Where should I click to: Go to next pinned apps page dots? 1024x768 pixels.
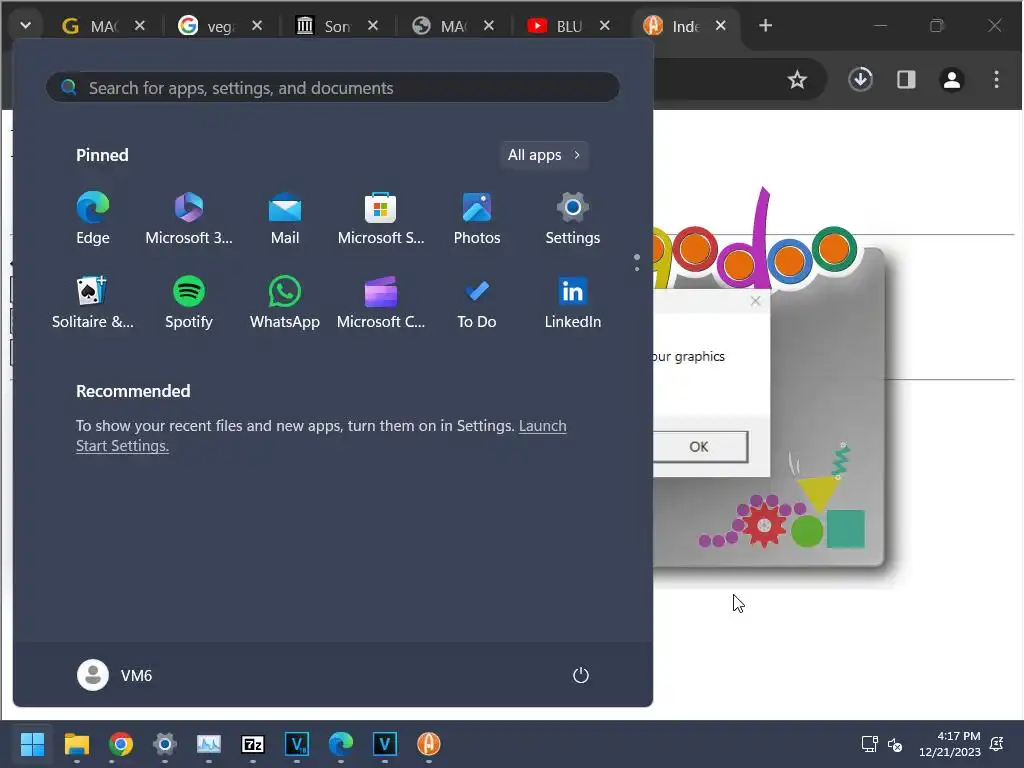tap(637, 263)
